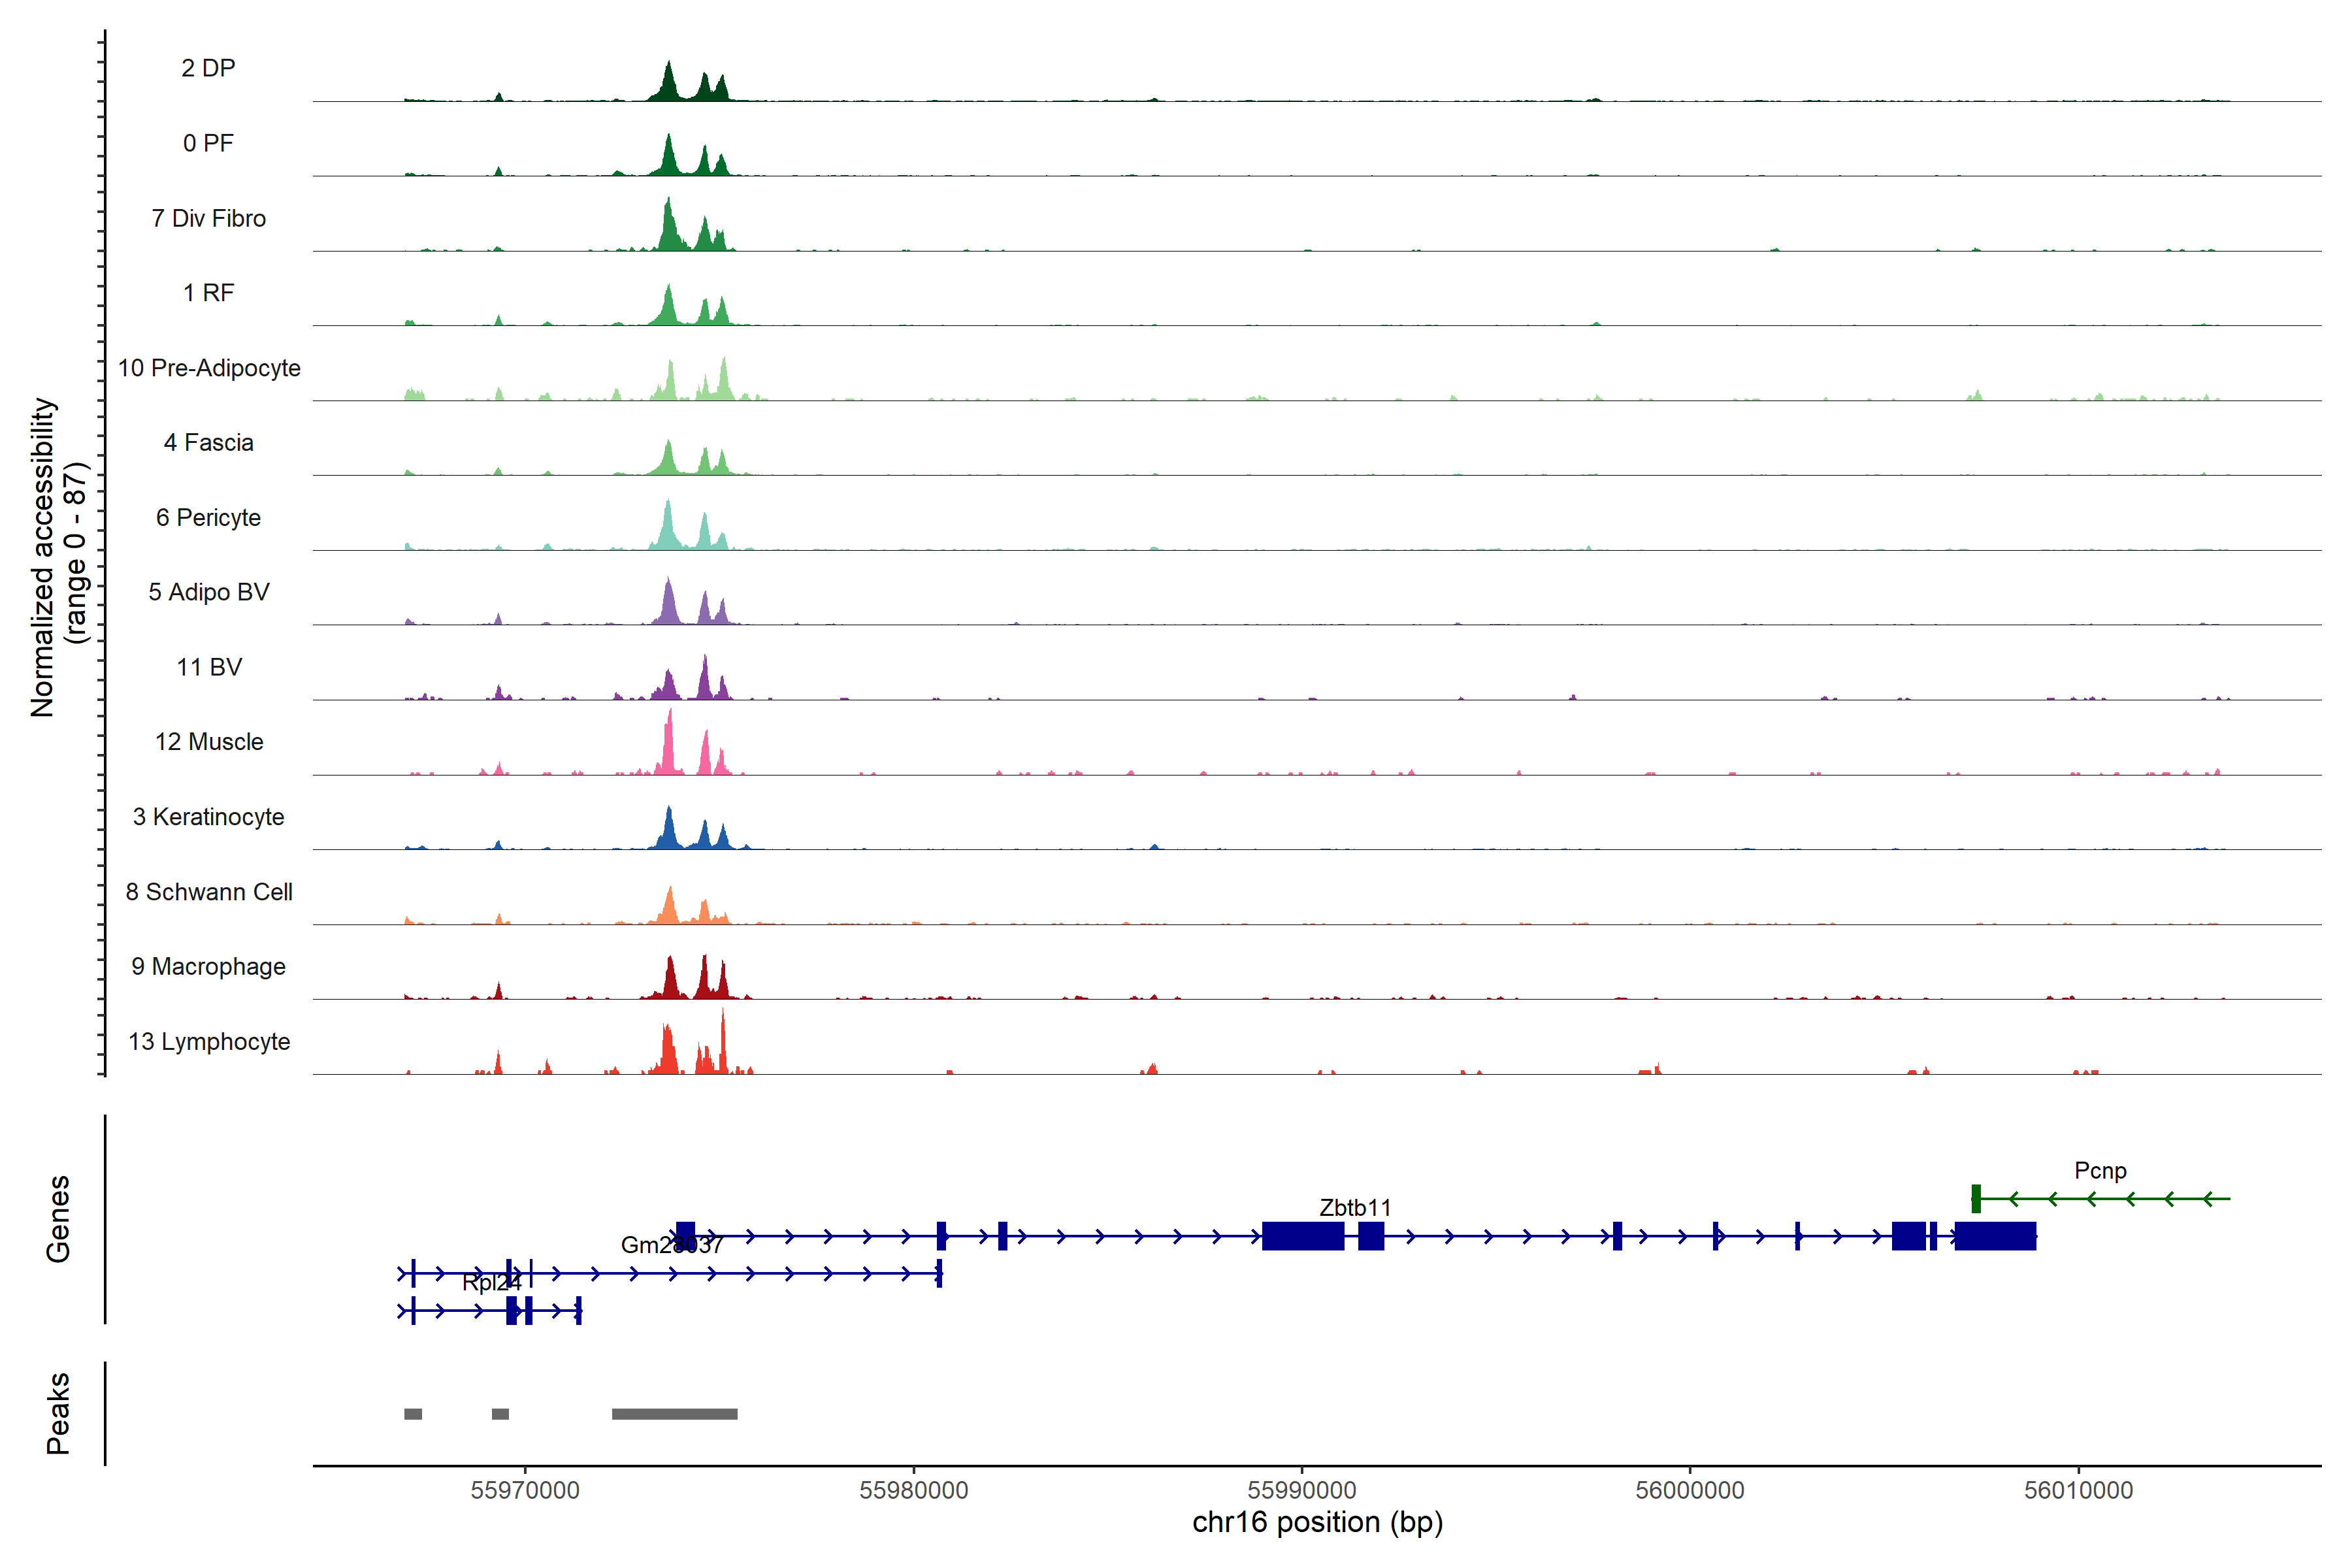Click the 2 DP track label
Screen dimensions: 2352x1568
[208, 68]
